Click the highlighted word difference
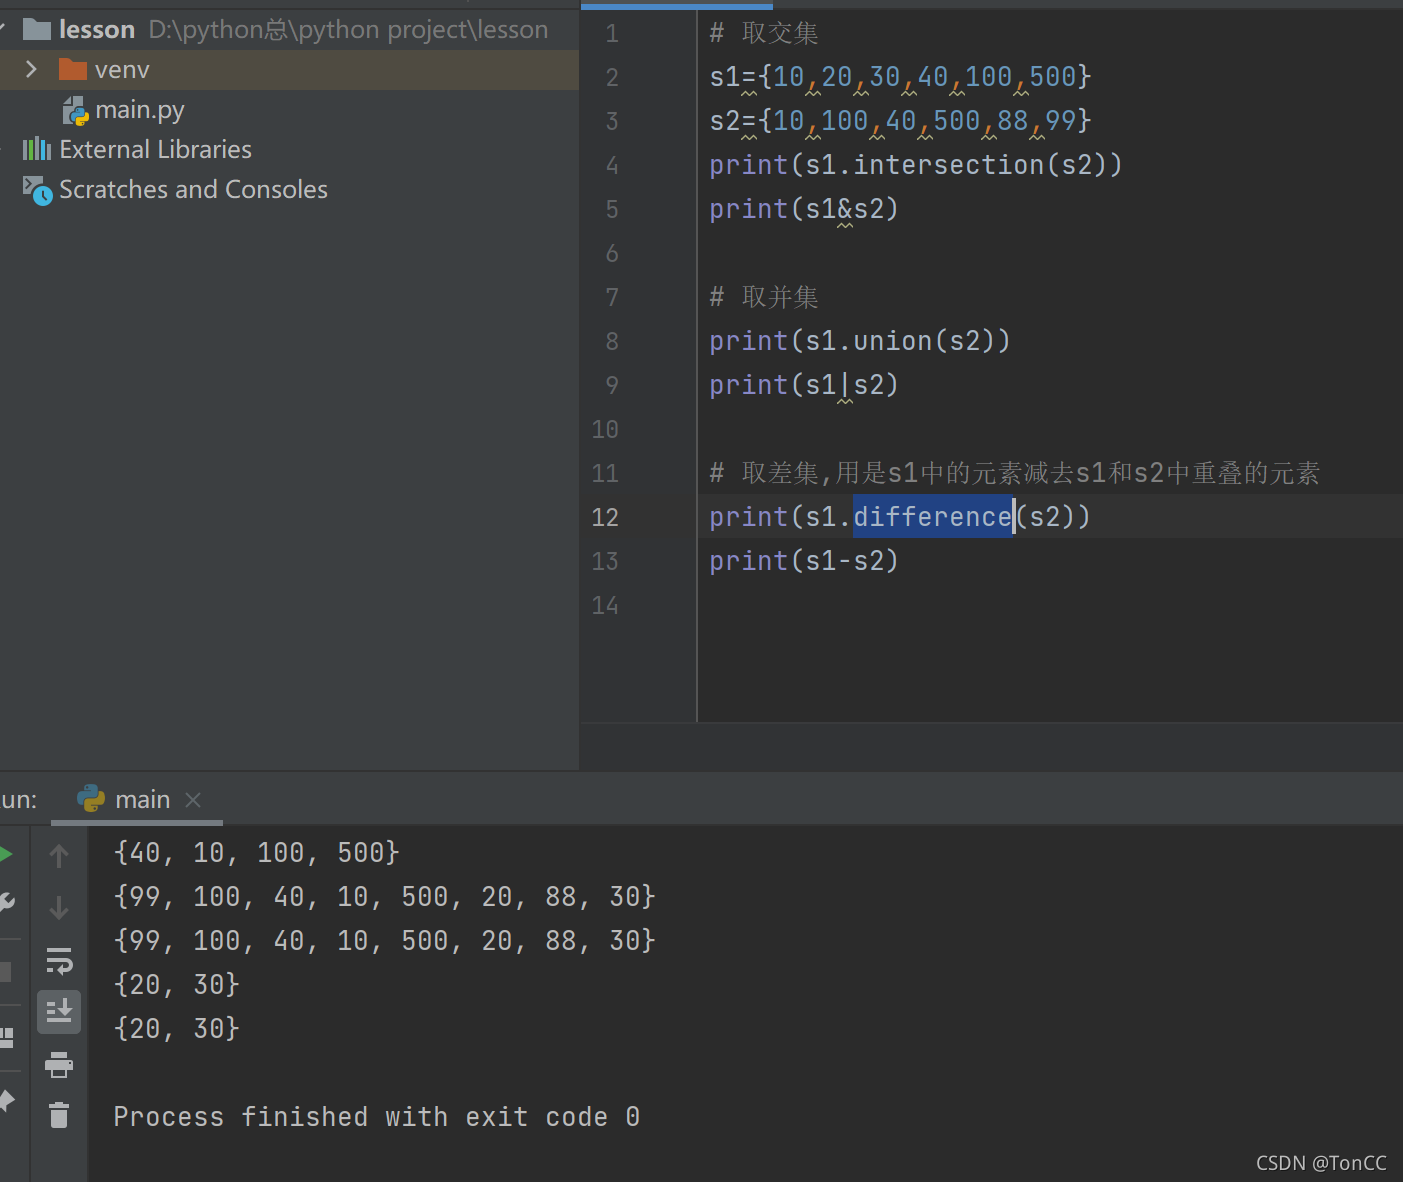Image resolution: width=1403 pixels, height=1182 pixels. point(933,516)
